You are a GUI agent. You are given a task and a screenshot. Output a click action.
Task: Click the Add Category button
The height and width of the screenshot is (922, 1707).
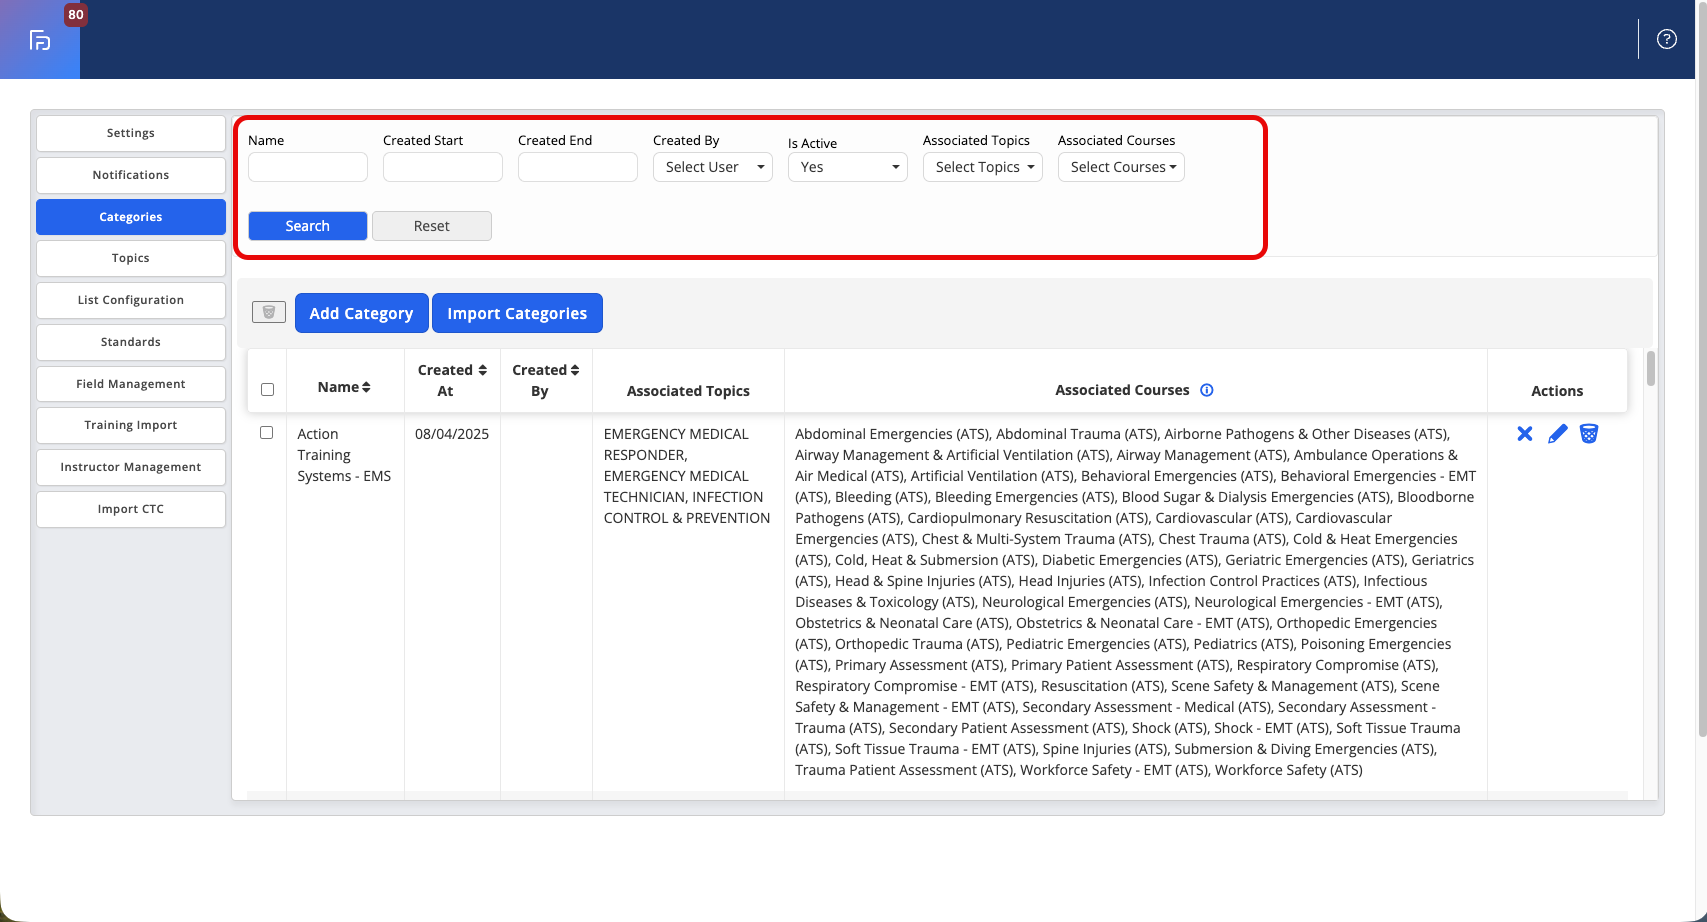tap(361, 313)
